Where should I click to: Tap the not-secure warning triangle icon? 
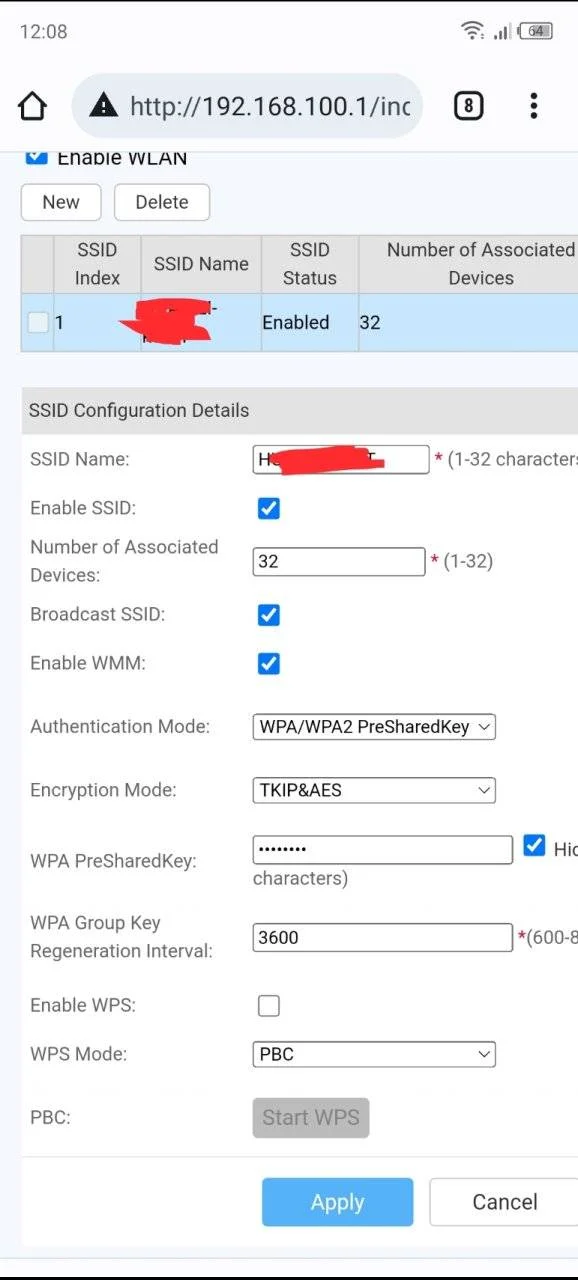103,105
